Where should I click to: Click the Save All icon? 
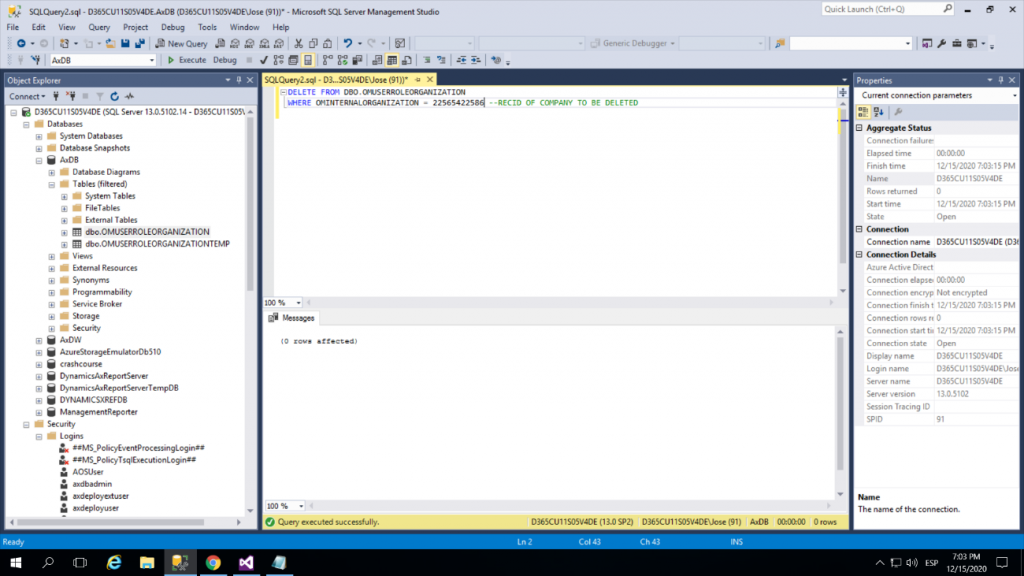click(x=140, y=43)
